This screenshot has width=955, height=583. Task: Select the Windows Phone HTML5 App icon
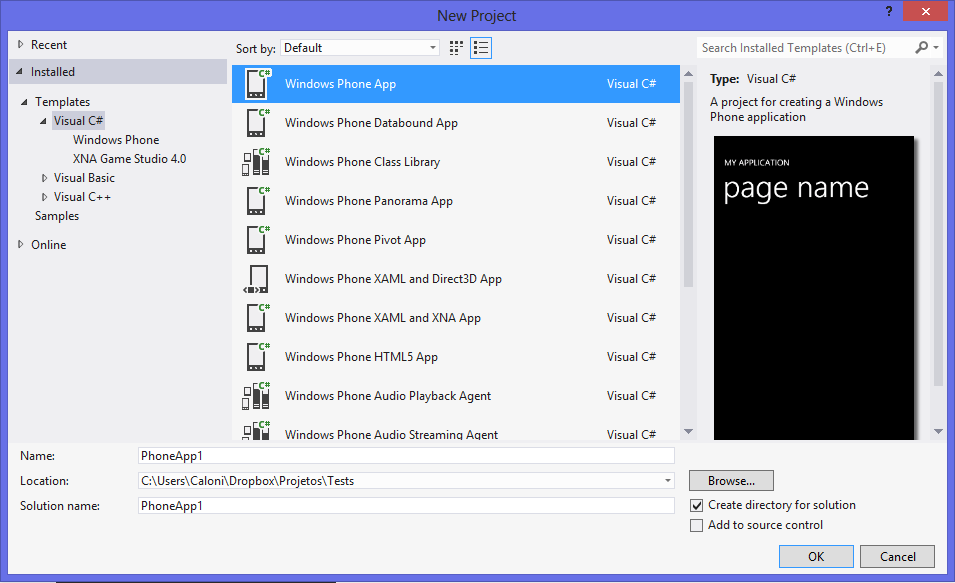click(x=257, y=357)
